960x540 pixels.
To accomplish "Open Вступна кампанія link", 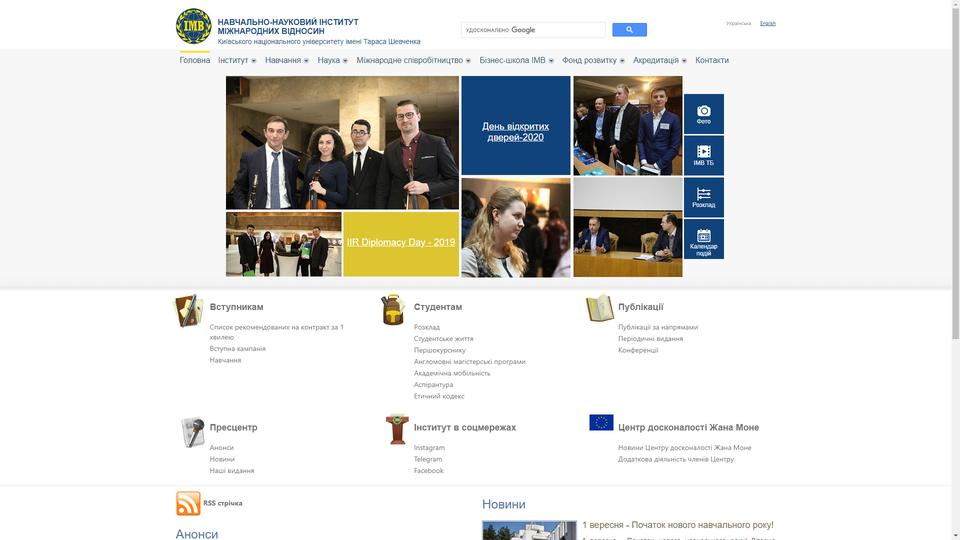I will [238, 348].
